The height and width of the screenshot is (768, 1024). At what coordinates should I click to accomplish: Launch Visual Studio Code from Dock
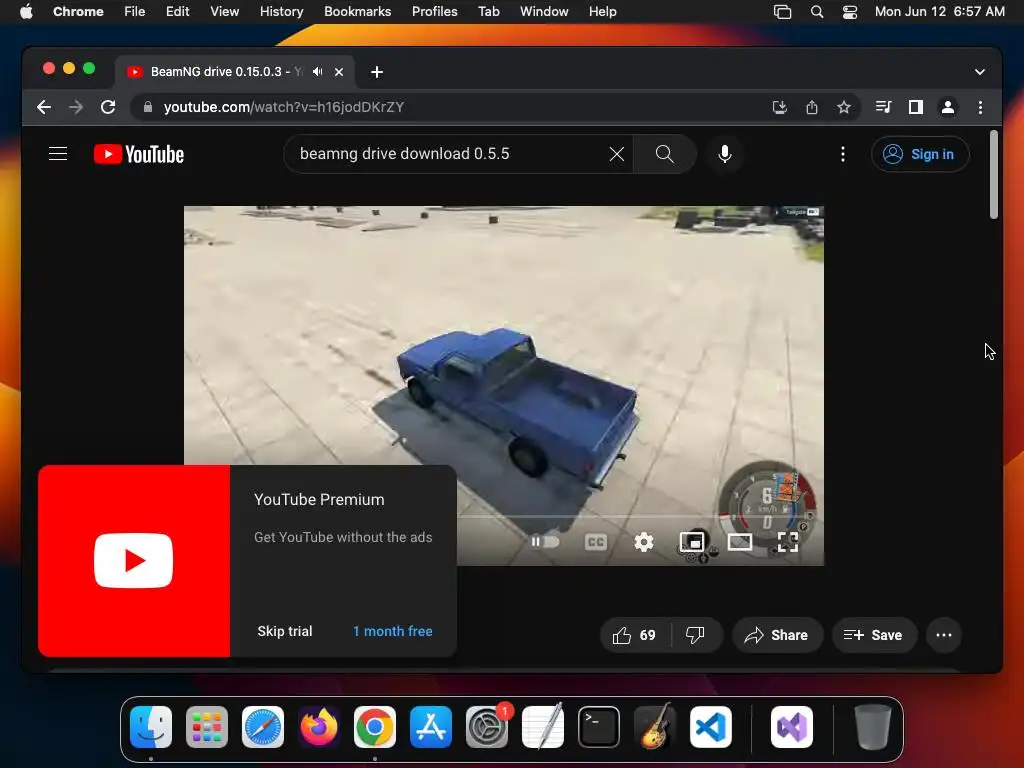coord(711,727)
